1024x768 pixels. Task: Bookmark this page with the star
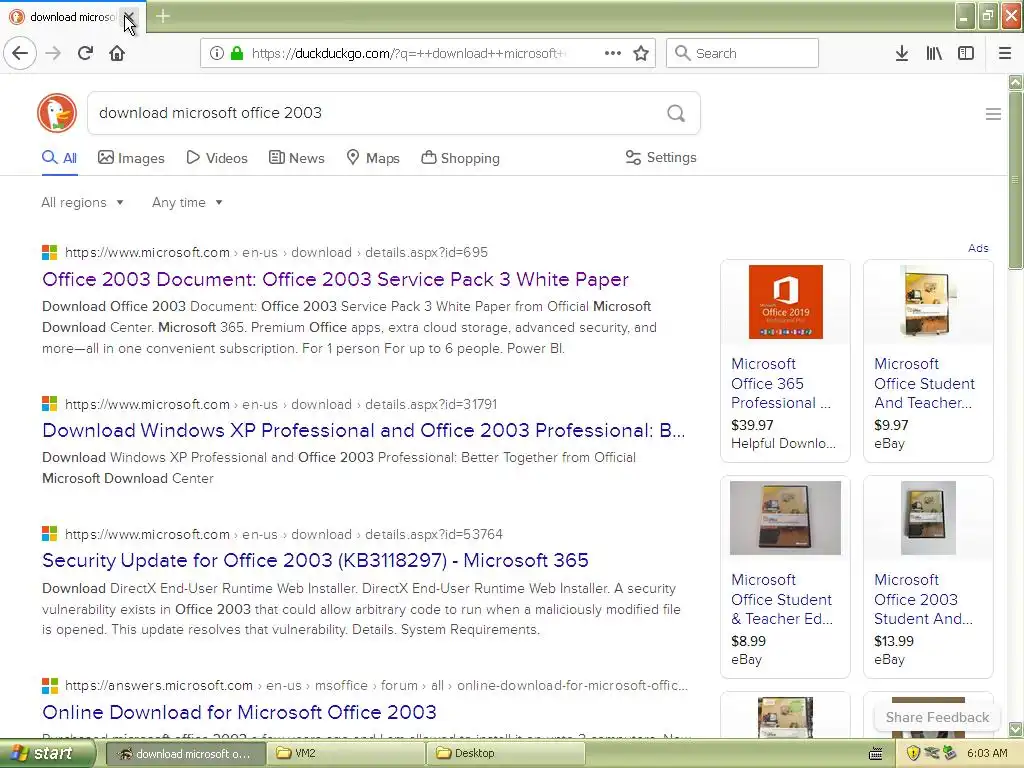641,53
